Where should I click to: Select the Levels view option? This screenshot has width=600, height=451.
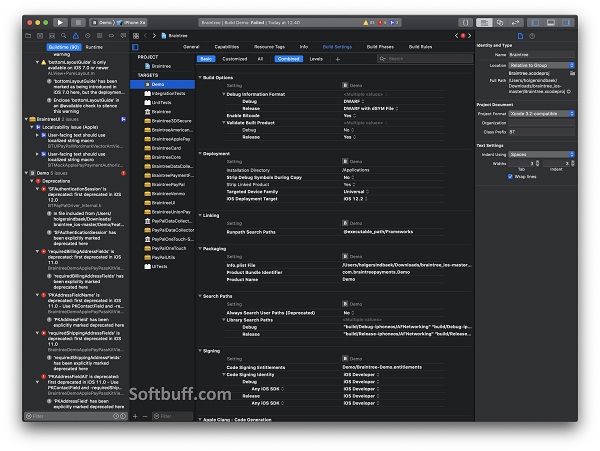(x=316, y=59)
